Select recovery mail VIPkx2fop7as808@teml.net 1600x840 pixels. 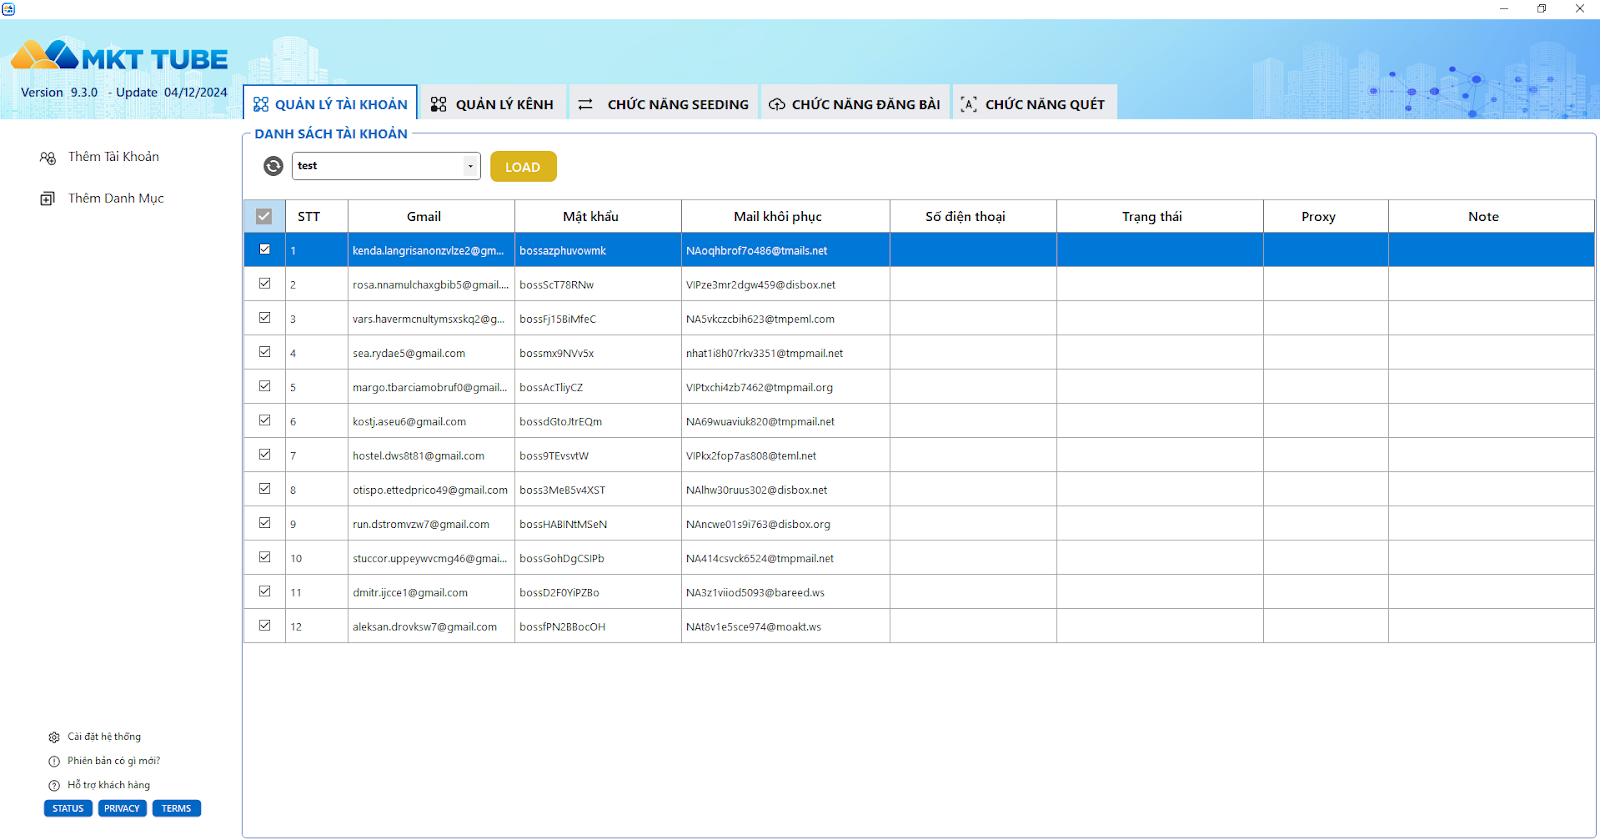point(786,455)
